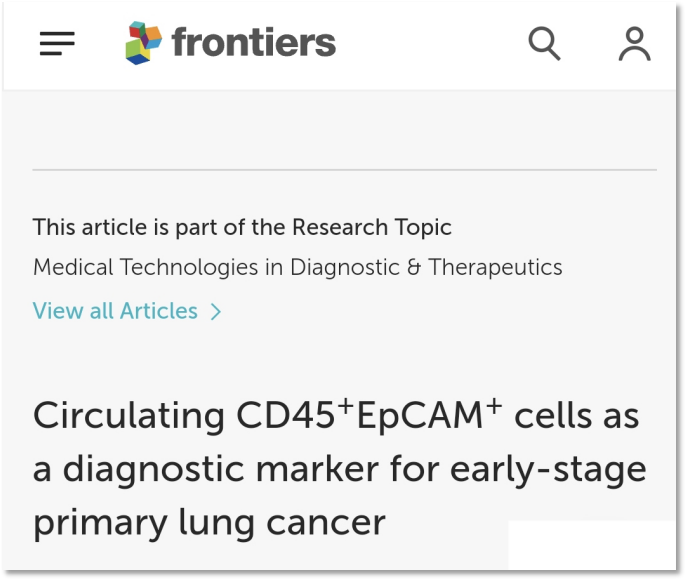Open the hamburger navigation menu

tap(57, 43)
